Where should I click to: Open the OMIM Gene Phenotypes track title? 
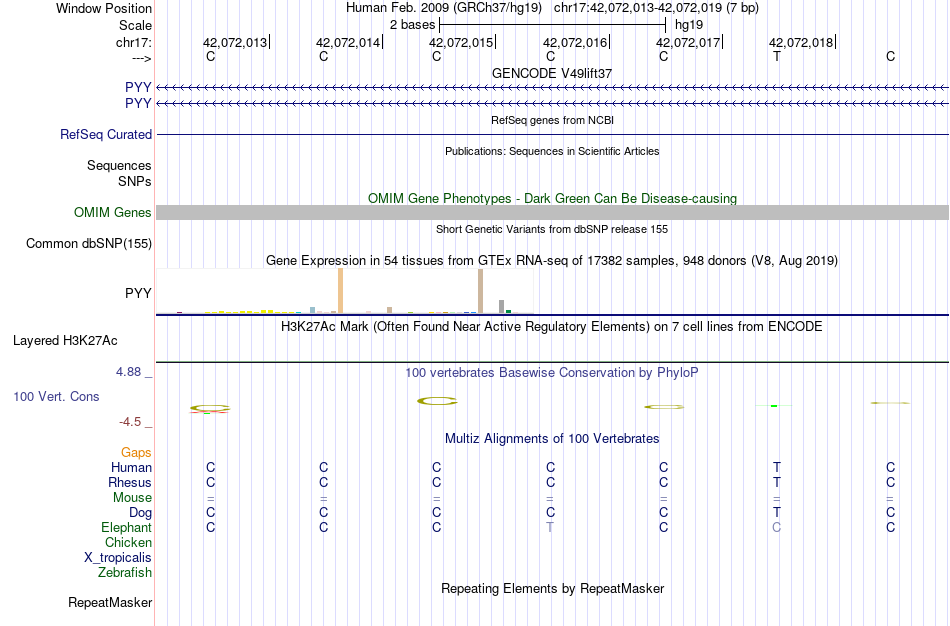tap(552, 198)
